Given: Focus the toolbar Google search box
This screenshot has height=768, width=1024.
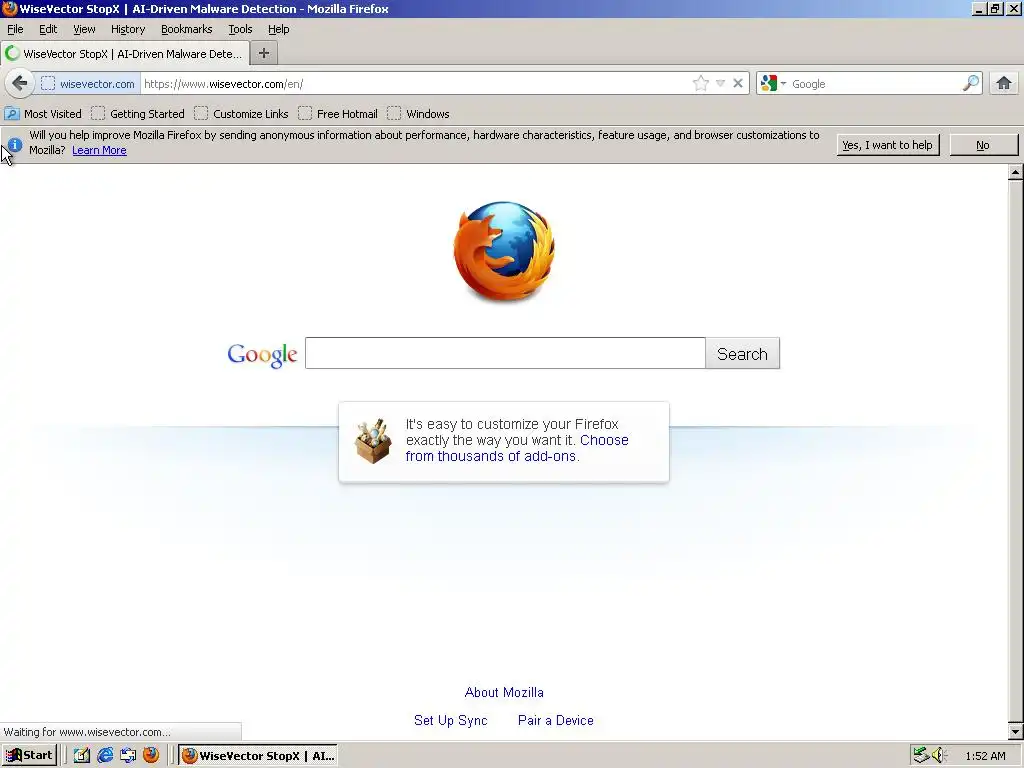Looking at the screenshot, I should pyautogui.click(x=875, y=84).
